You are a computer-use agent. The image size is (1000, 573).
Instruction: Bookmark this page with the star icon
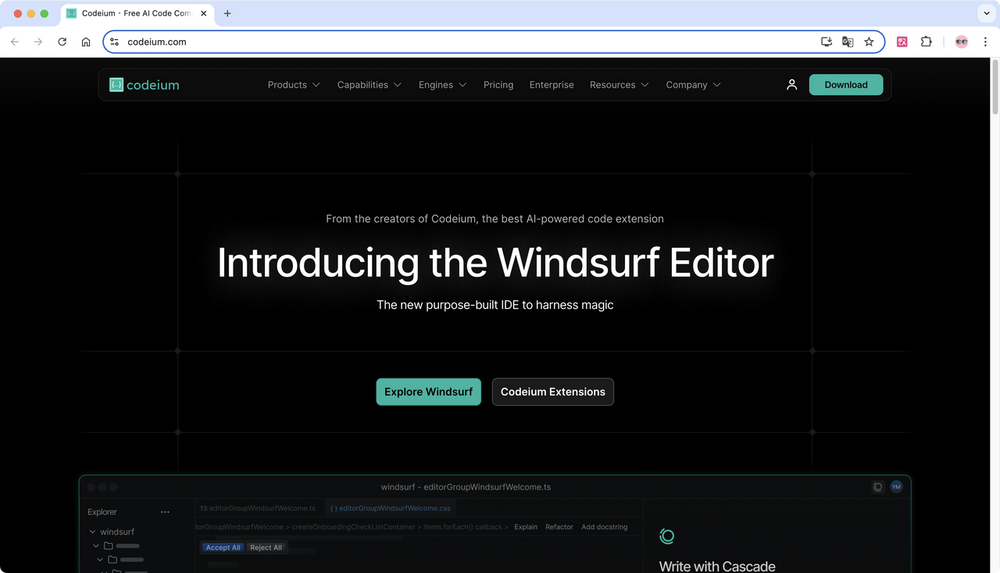869,42
